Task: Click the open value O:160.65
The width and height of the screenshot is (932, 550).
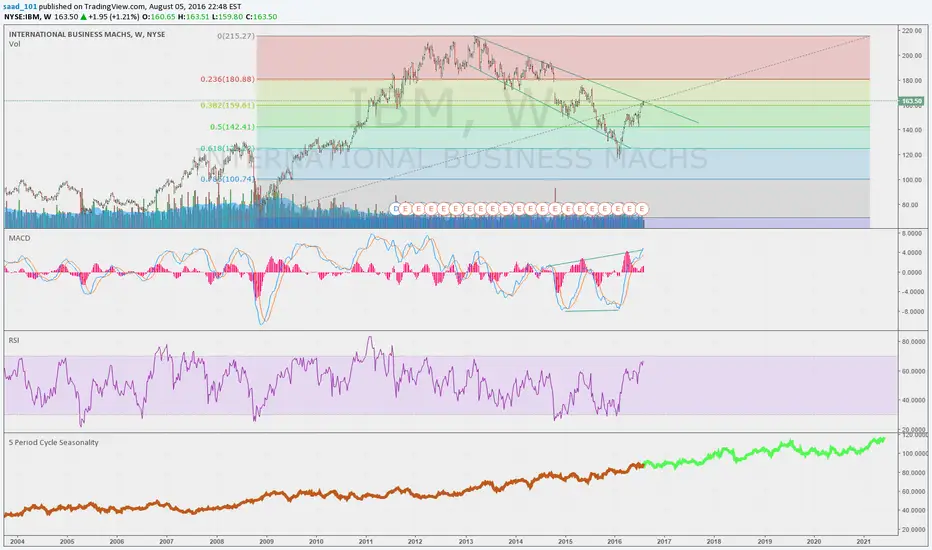Action: (x=158, y=17)
